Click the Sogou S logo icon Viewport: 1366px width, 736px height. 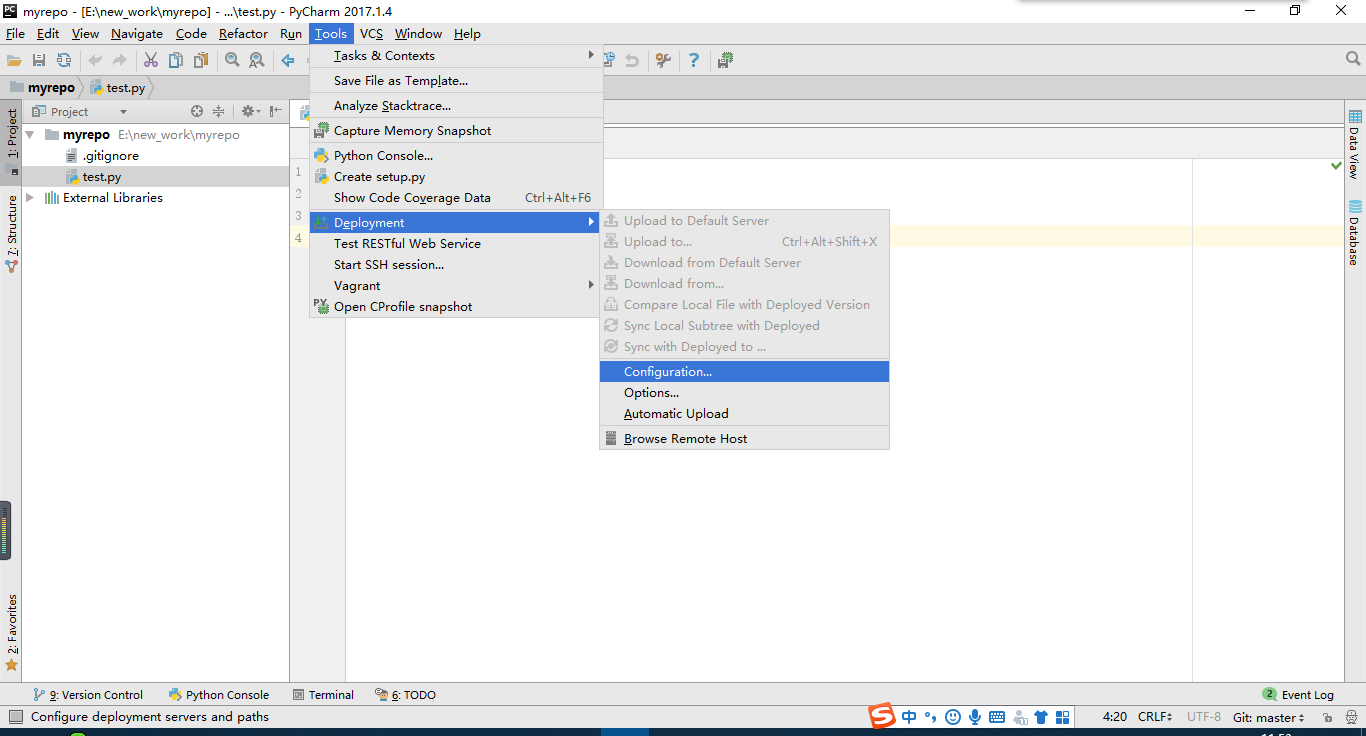click(881, 716)
